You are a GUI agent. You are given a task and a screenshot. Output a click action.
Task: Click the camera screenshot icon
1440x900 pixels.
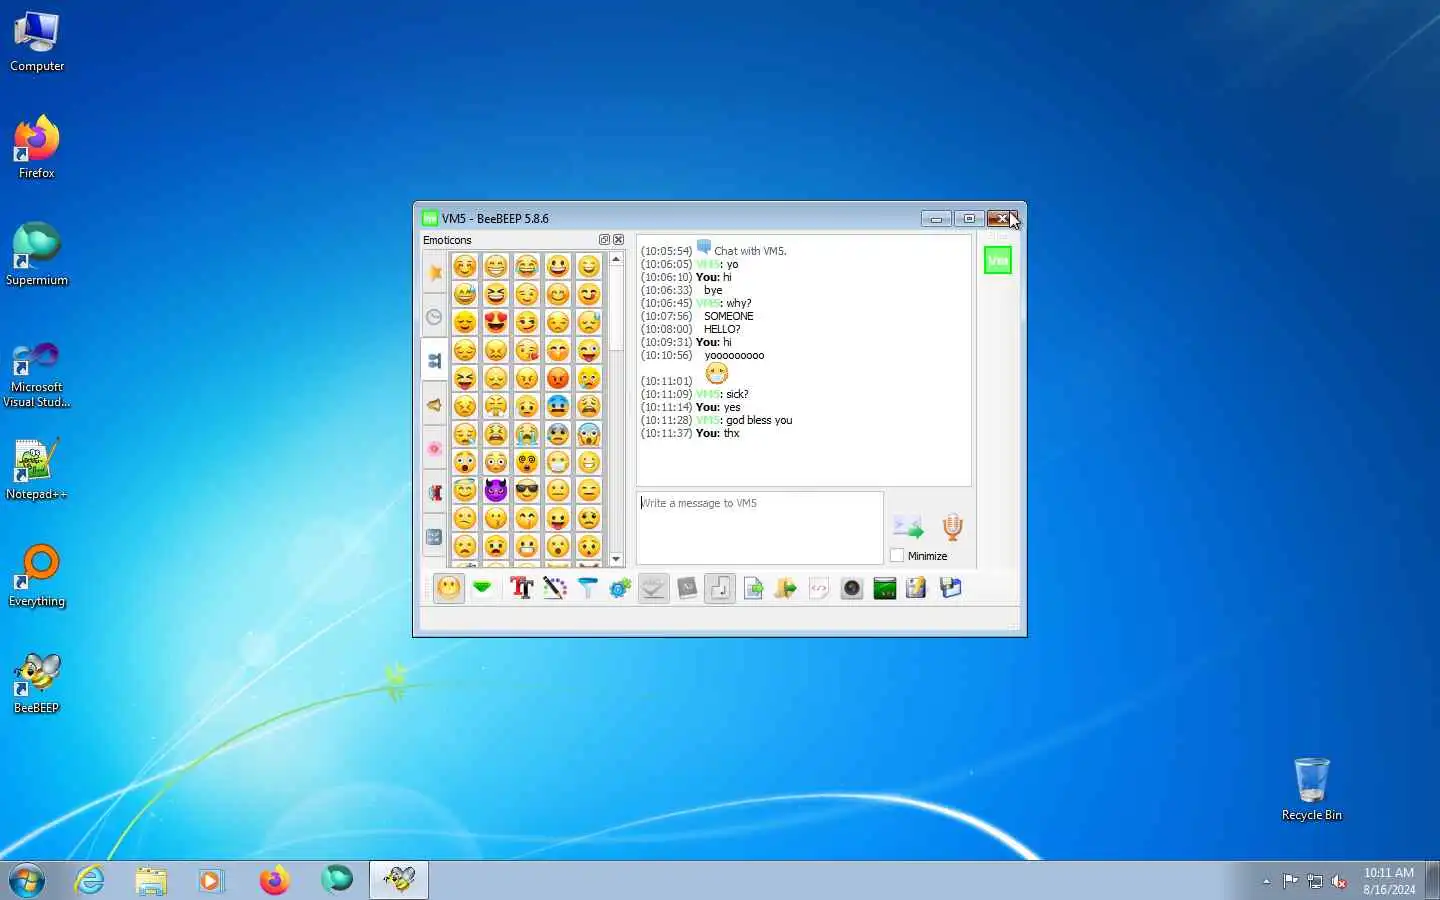click(852, 588)
